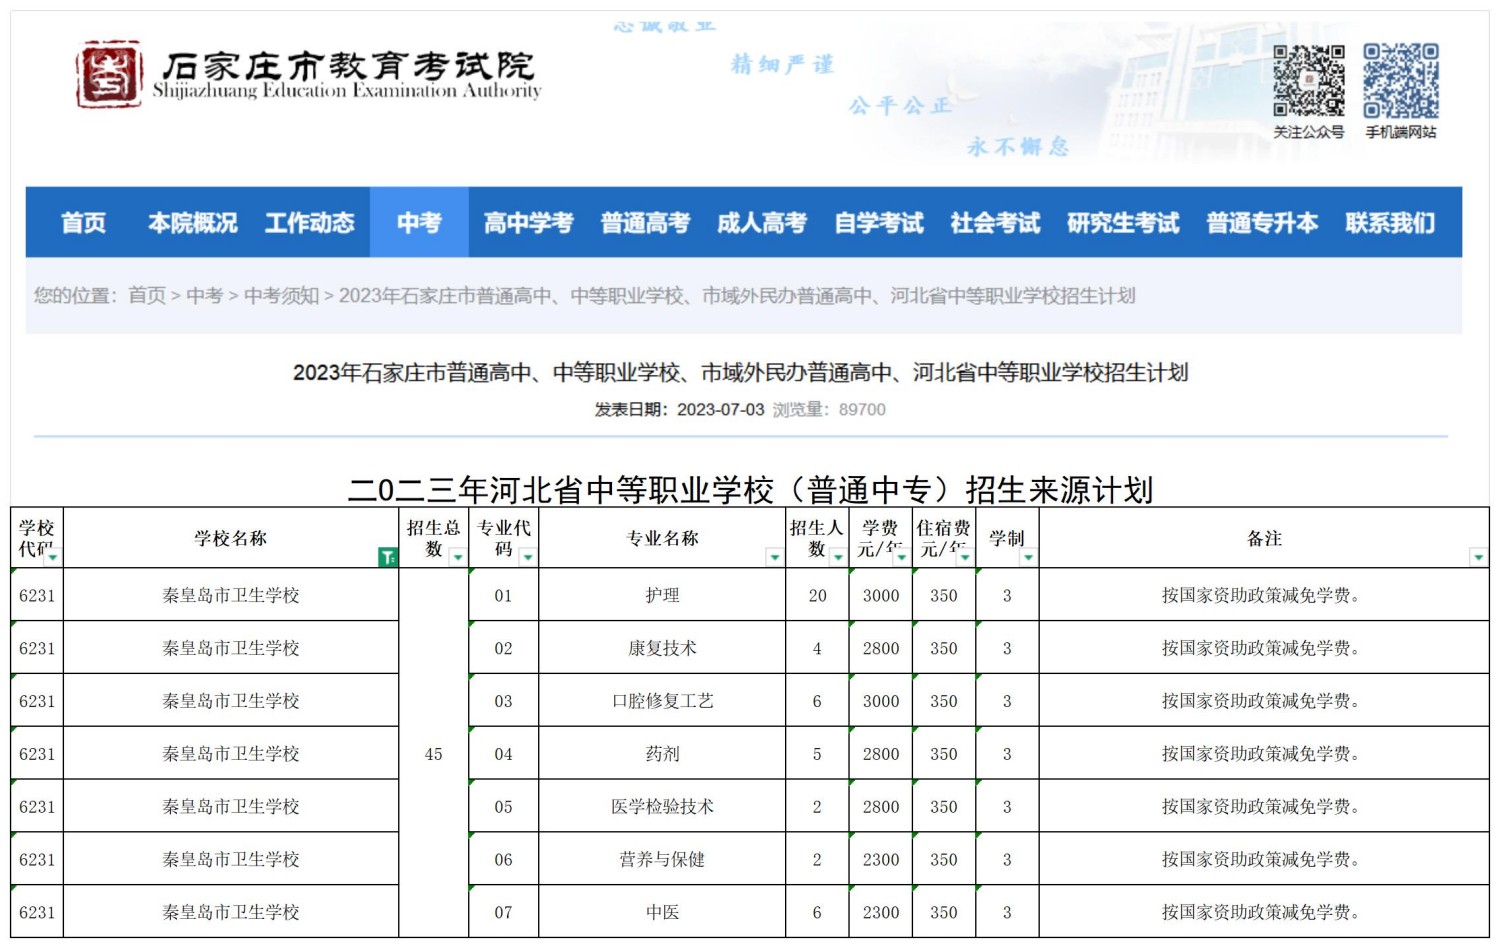1500x948 pixels.
Task: Open the 招生总数 column filter dropdown
Action: pyautogui.click(x=457, y=557)
